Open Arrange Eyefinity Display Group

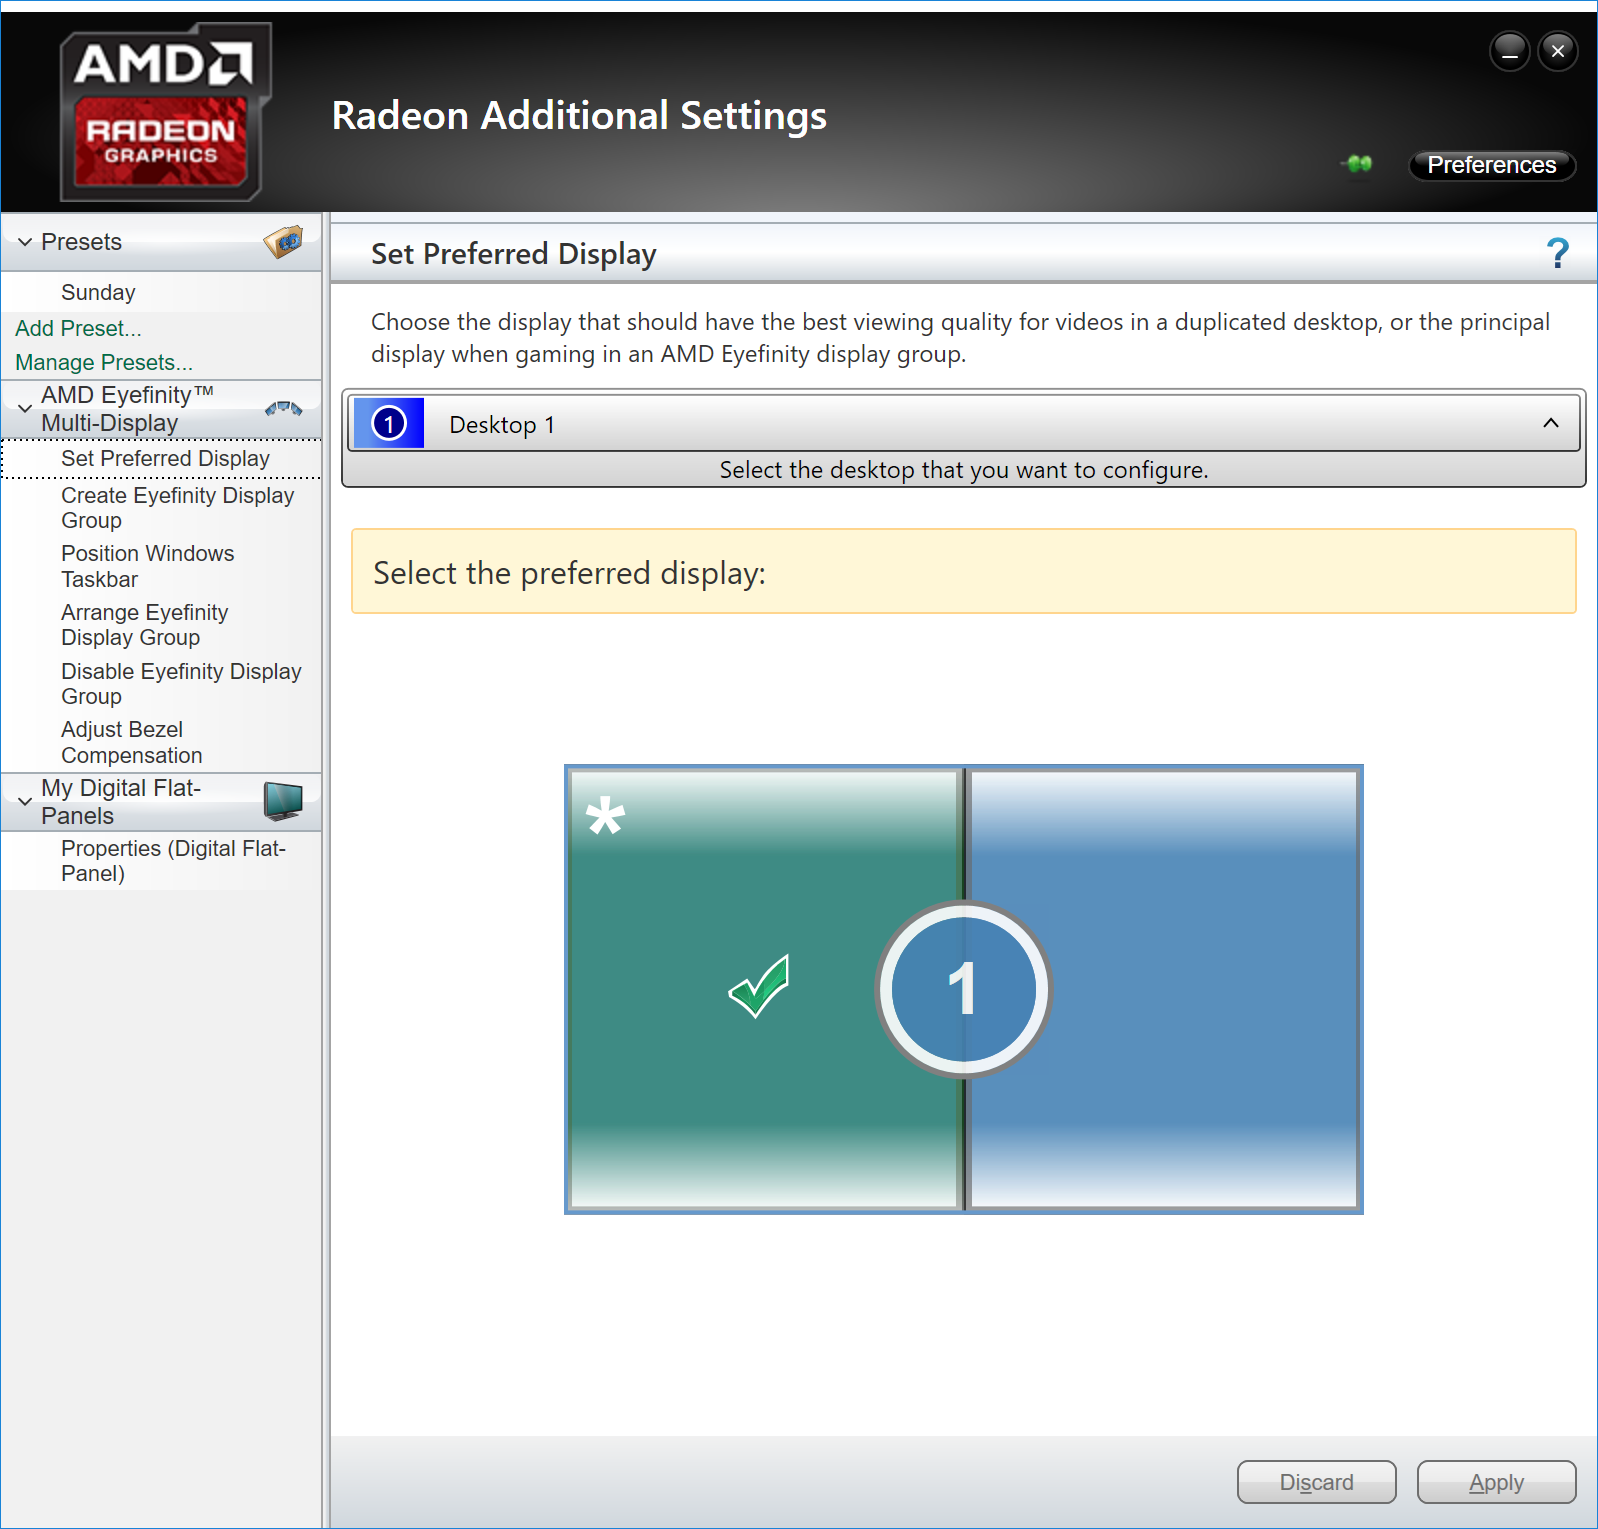coord(144,625)
